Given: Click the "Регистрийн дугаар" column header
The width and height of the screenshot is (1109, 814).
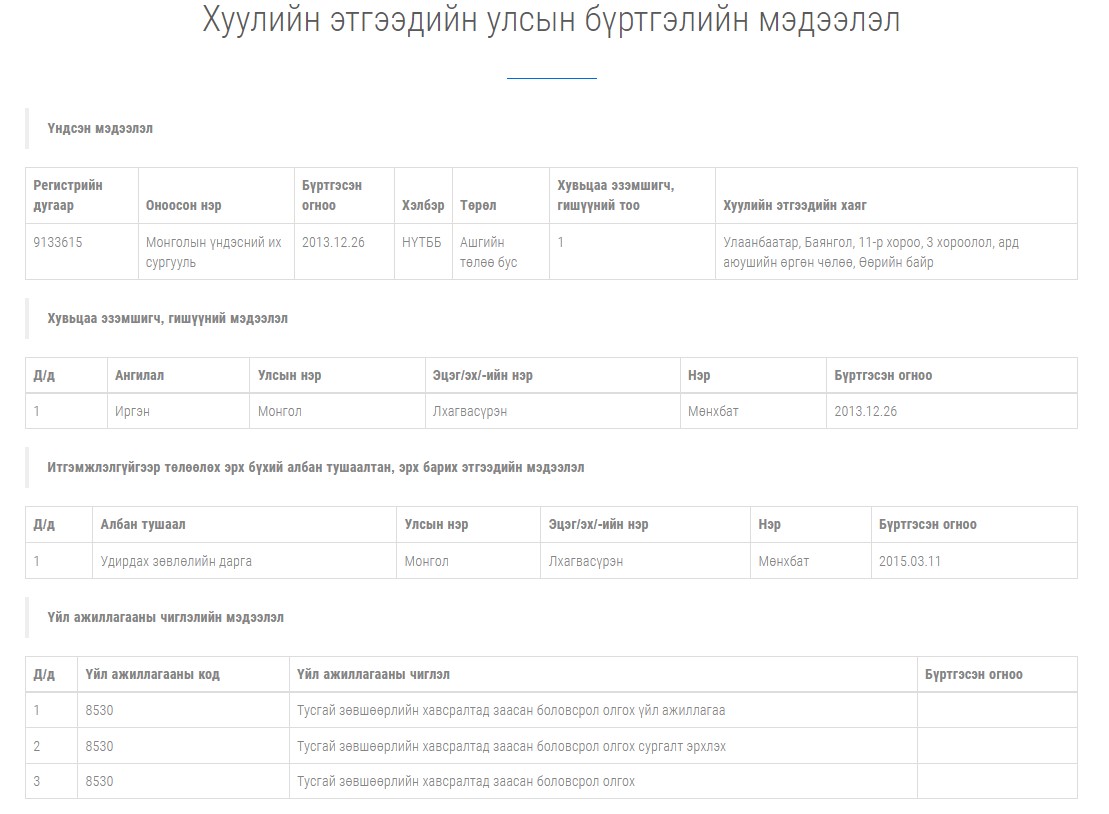Looking at the screenshot, I should tap(68, 195).
